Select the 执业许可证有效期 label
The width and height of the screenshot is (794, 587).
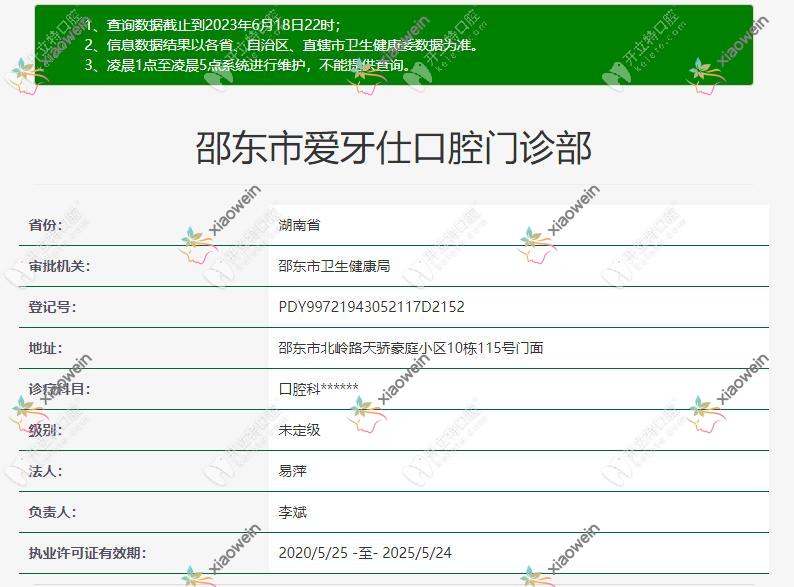coord(87,553)
